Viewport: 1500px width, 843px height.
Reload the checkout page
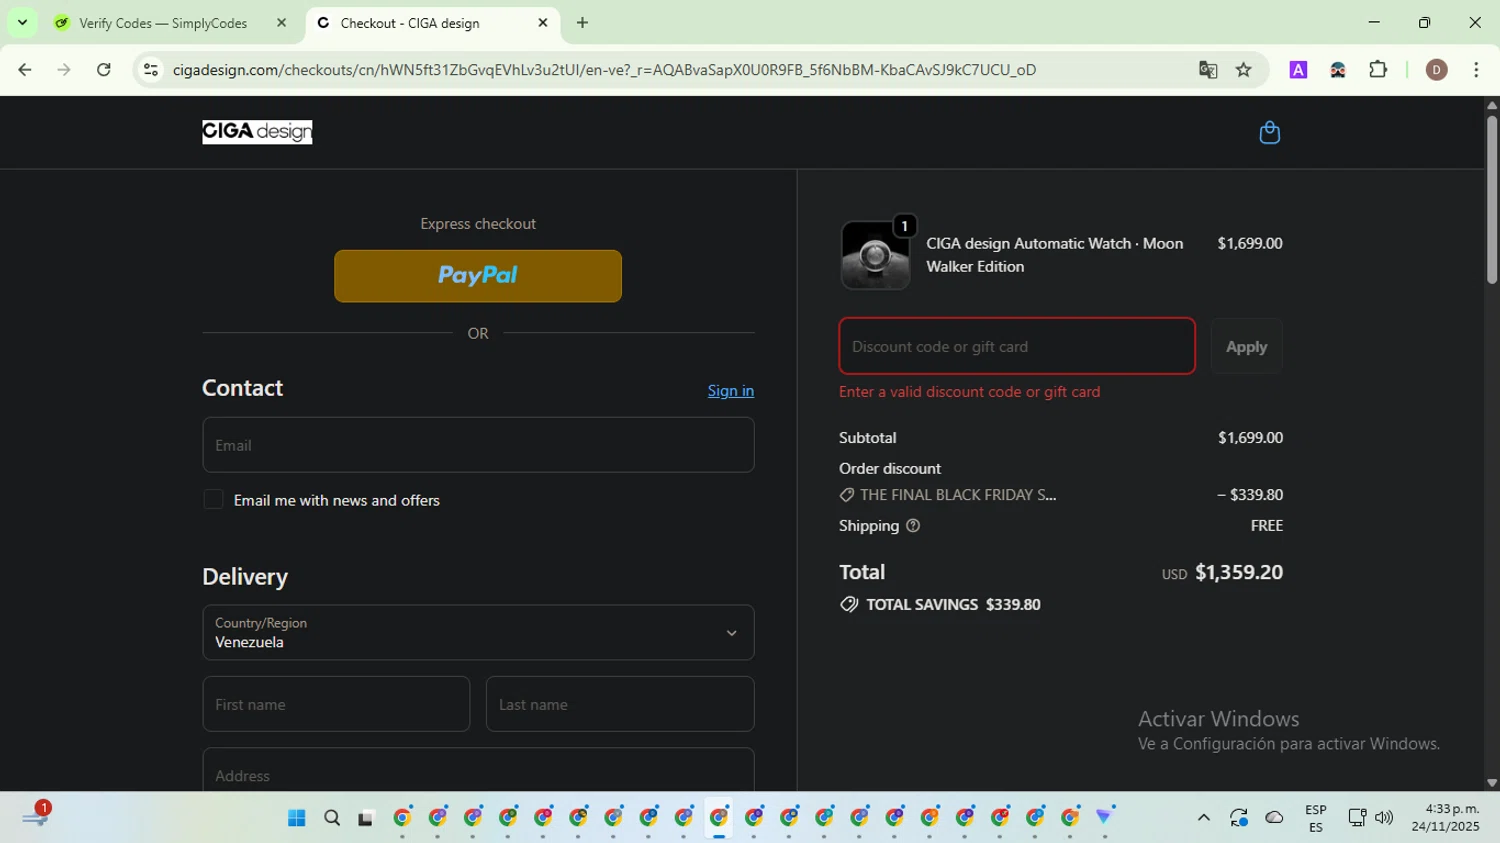pyautogui.click(x=104, y=70)
